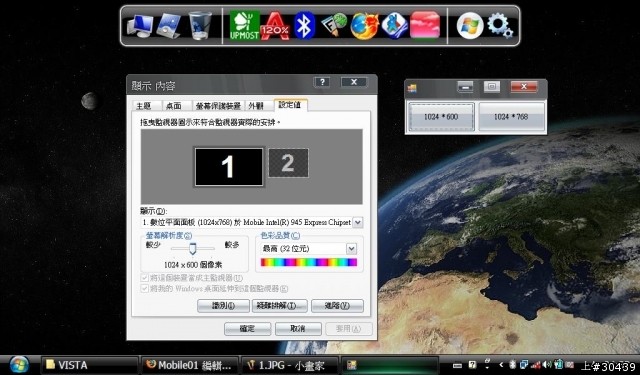The width and height of the screenshot is (640, 375).
Task: Launch the Bluetooth app from the dock
Action: tap(304, 25)
